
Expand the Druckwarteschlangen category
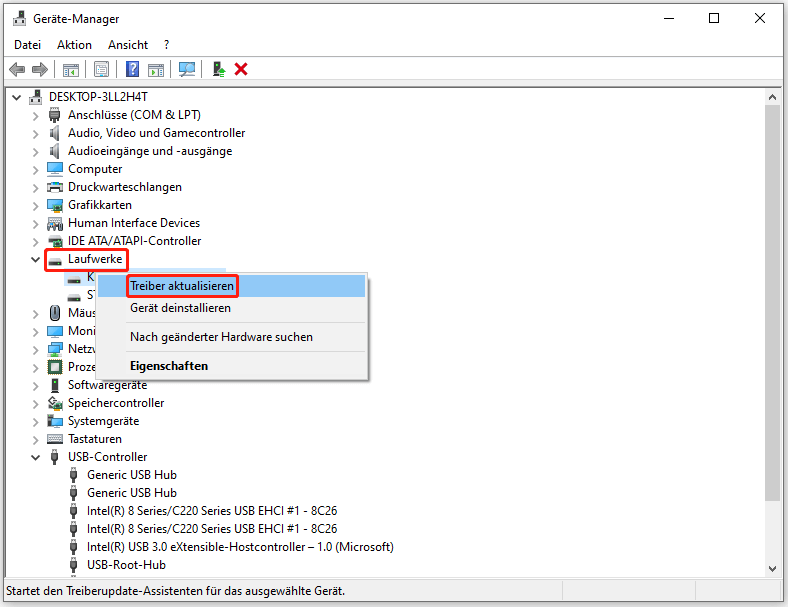35,188
